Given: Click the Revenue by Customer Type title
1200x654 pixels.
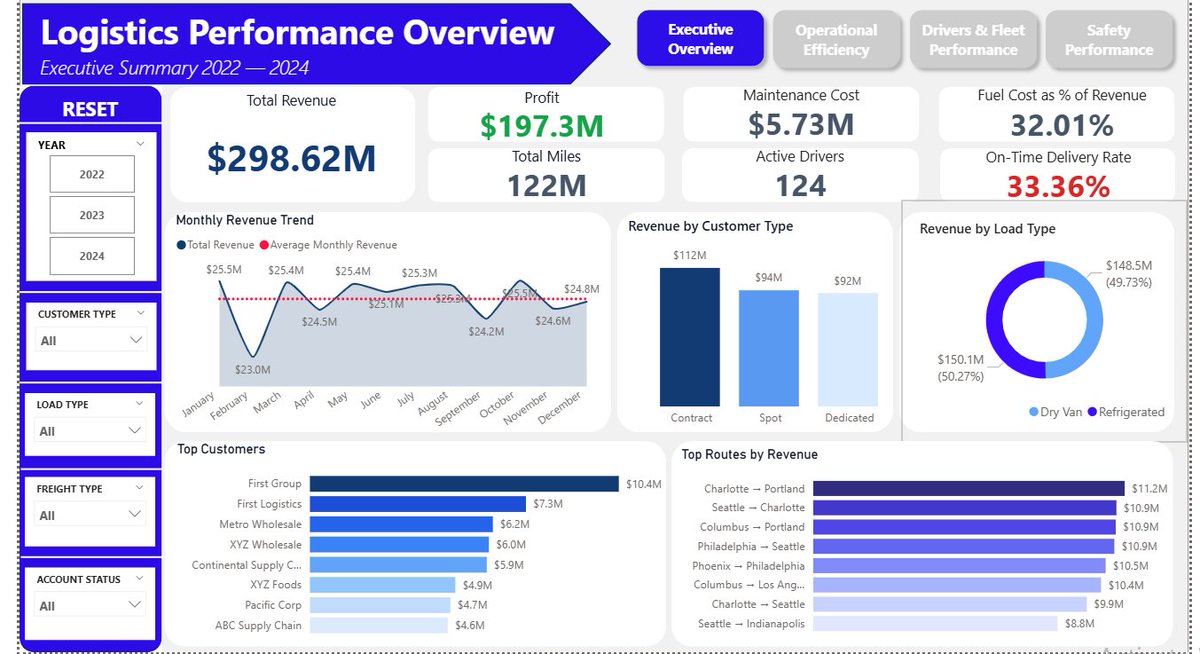Looking at the screenshot, I should click(710, 226).
